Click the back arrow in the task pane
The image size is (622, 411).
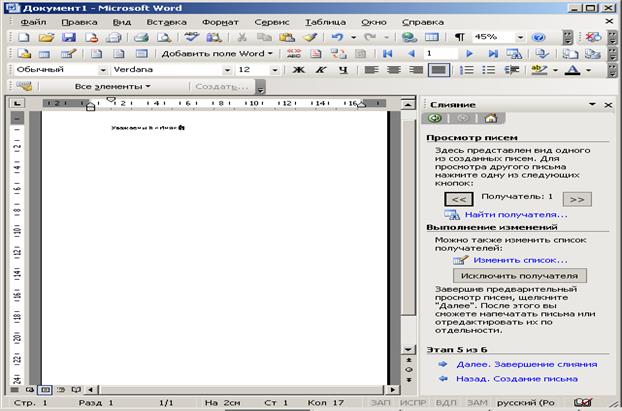point(435,118)
